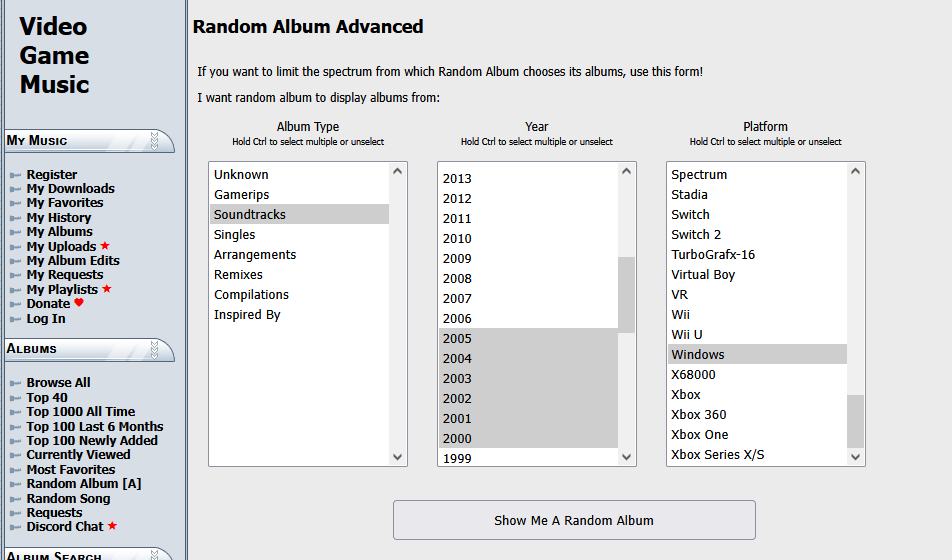Open Browse All in Albums menu
Image resolution: width=952 pixels, height=560 pixels.
[58, 382]
